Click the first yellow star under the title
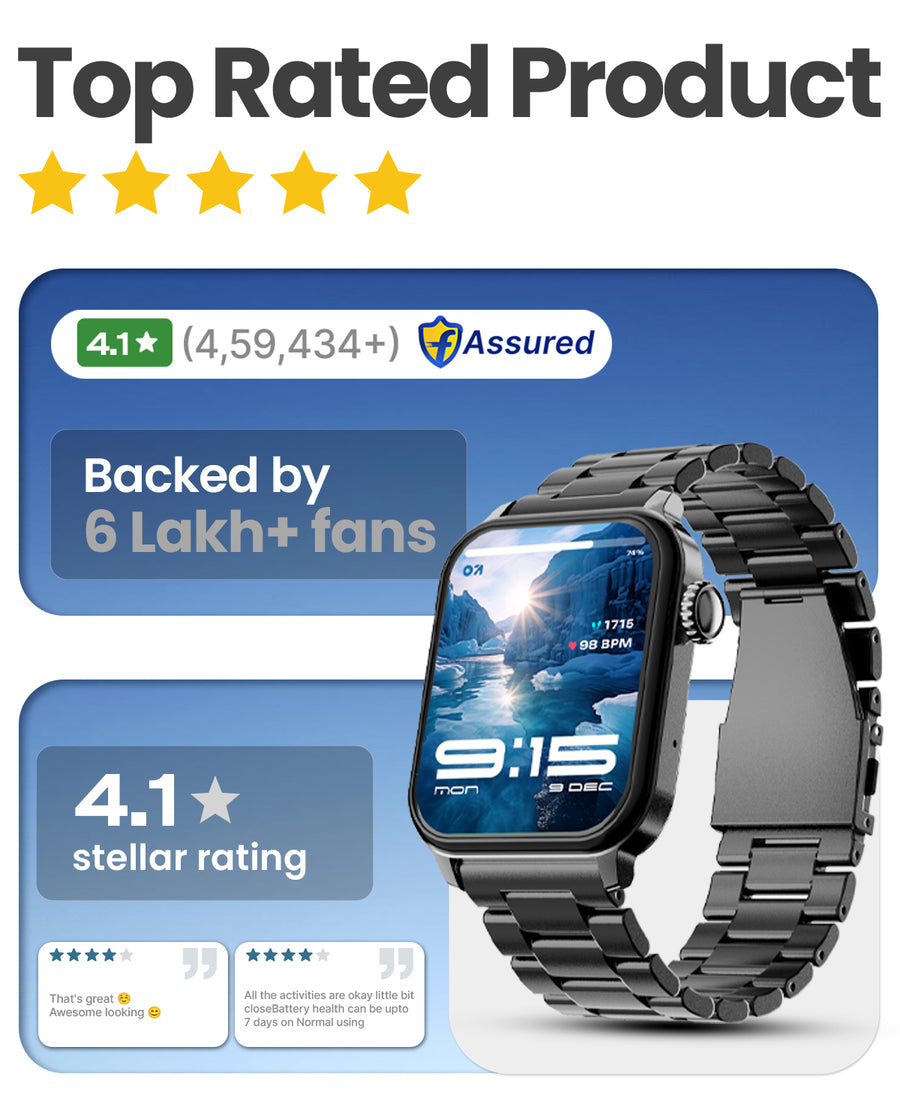Viewport: 900px width, 1116px height. [x=52, y=182]
